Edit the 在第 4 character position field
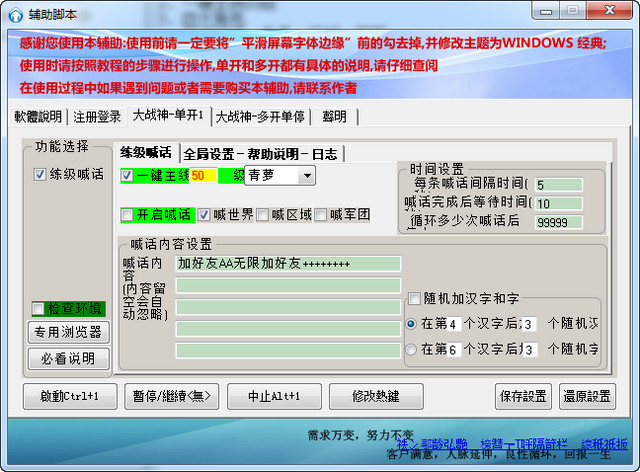This screenshot has height=472, width=640. [x=454, y=325]
